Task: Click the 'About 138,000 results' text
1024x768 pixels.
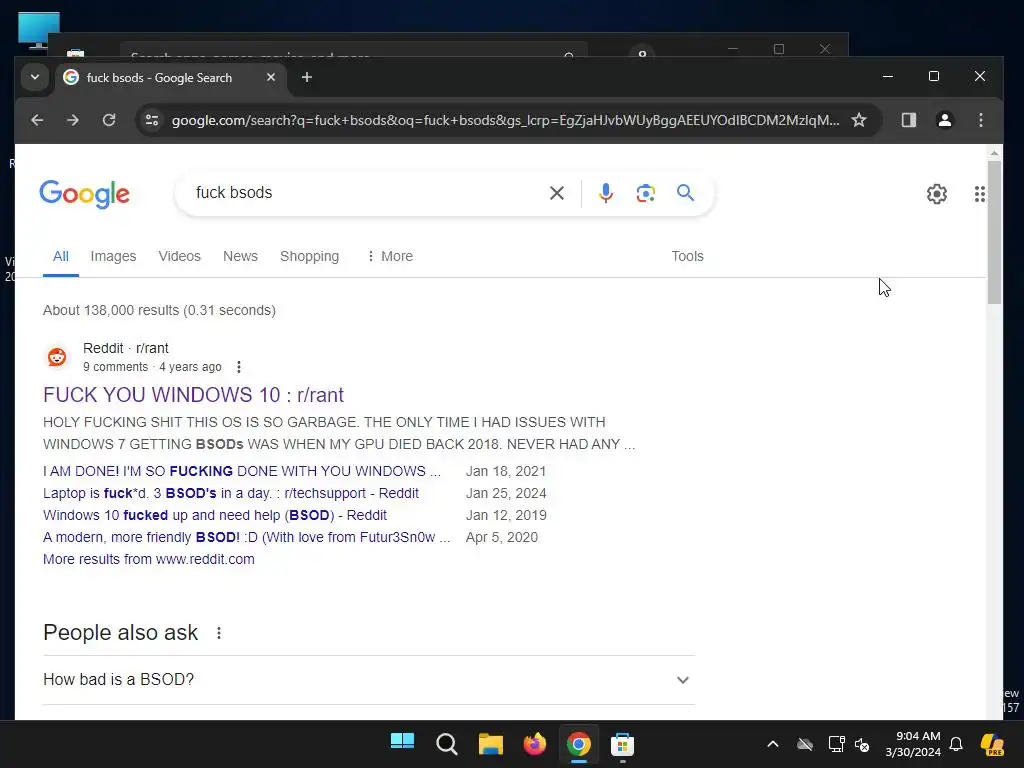Action: pyautogui.click(x=159, y=310)
